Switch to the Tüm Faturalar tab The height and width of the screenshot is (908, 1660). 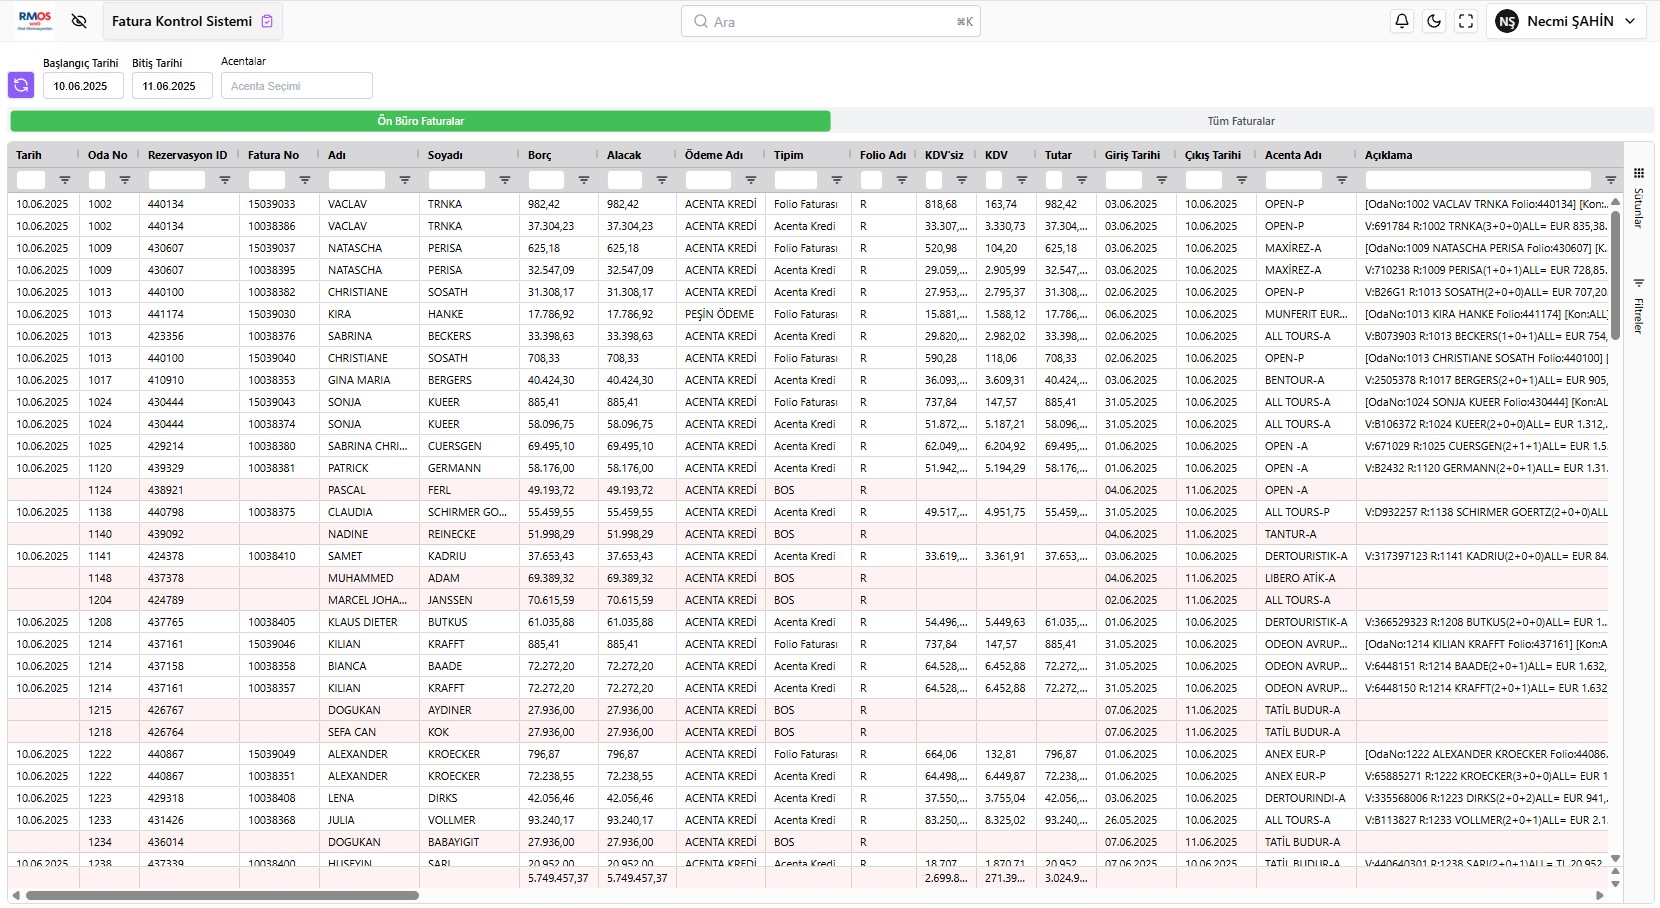tap(1241, 121)
